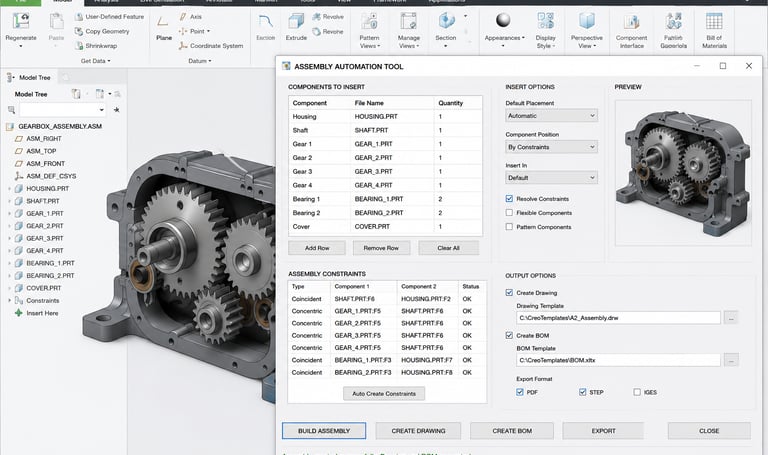Screen dimensions: 768x455
Task: Click the Pattern Views icon
Action: (369, 22)
